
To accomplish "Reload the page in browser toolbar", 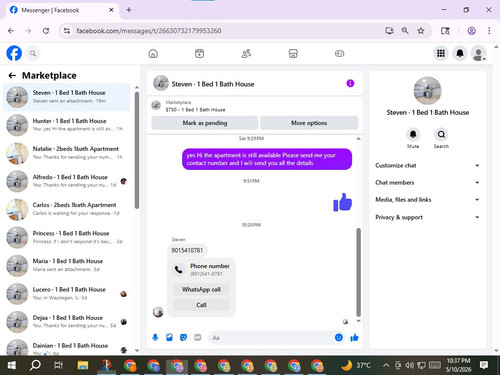I will (46, 31).
